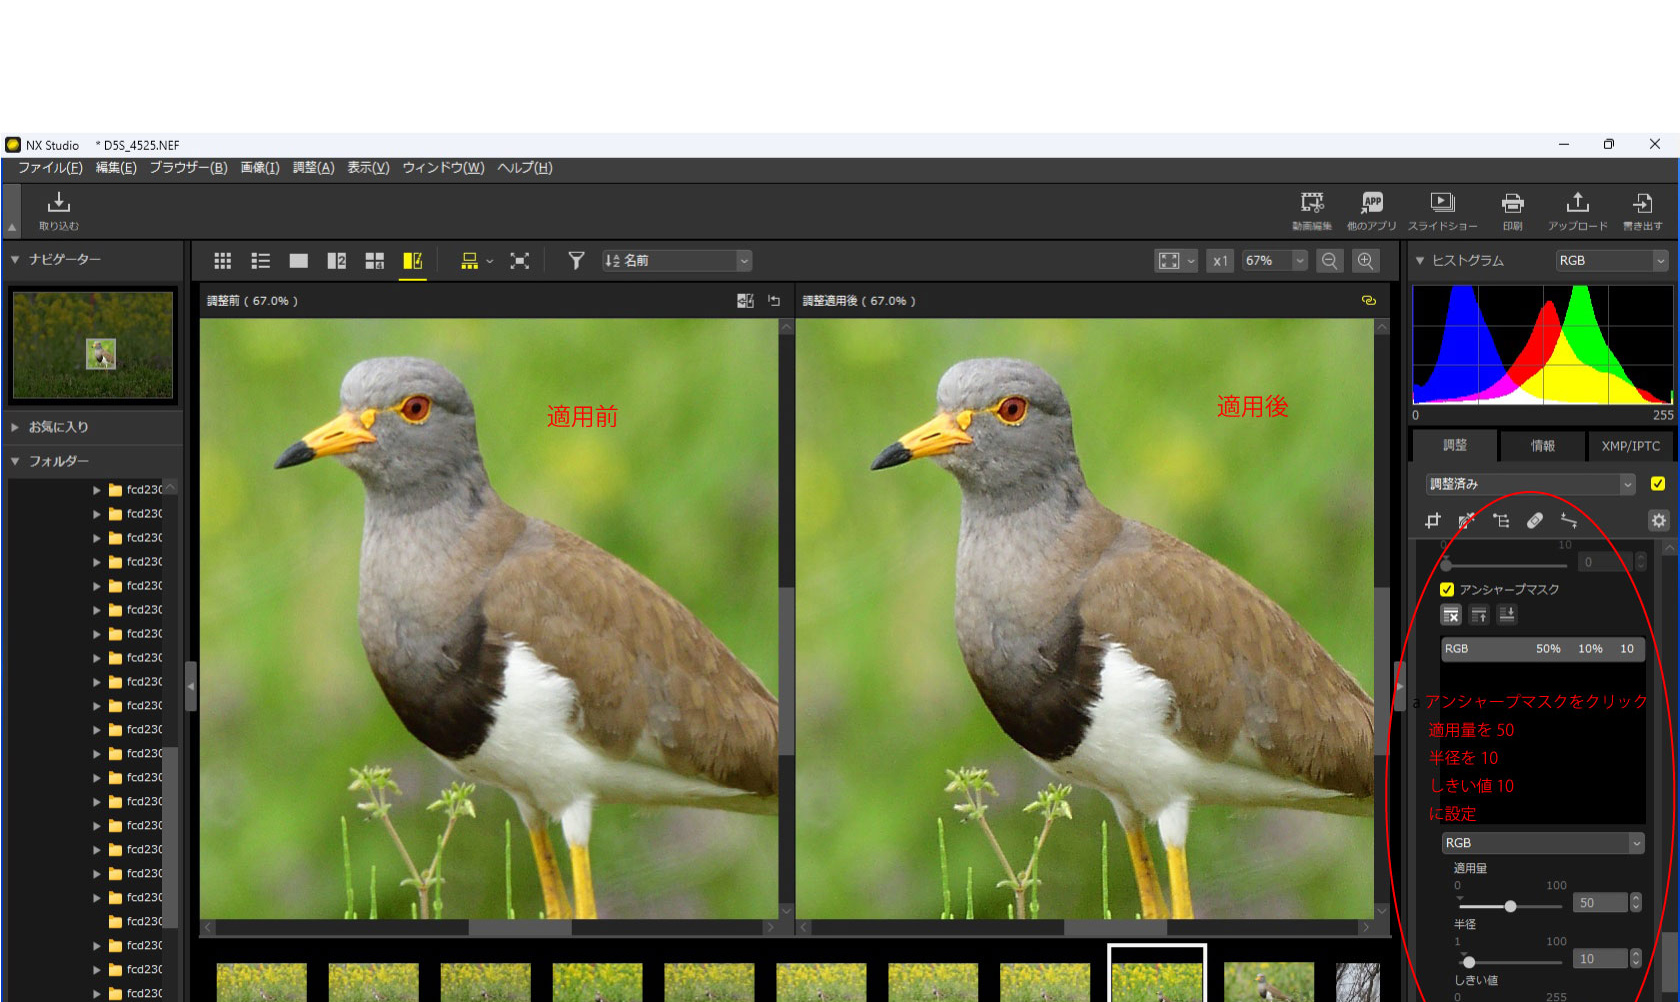Viewport: 1680px width, 1002px height.
Task: Click the 書き出す export button
Action: coord(1642,211)
